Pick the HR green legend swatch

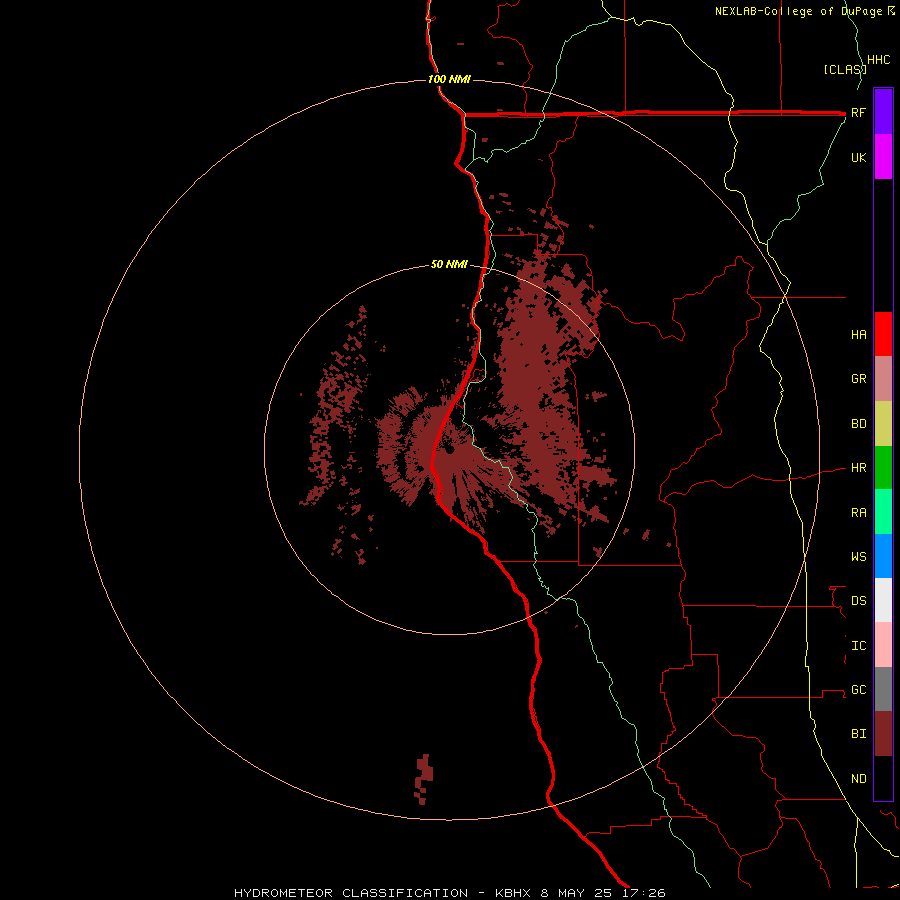883,468
